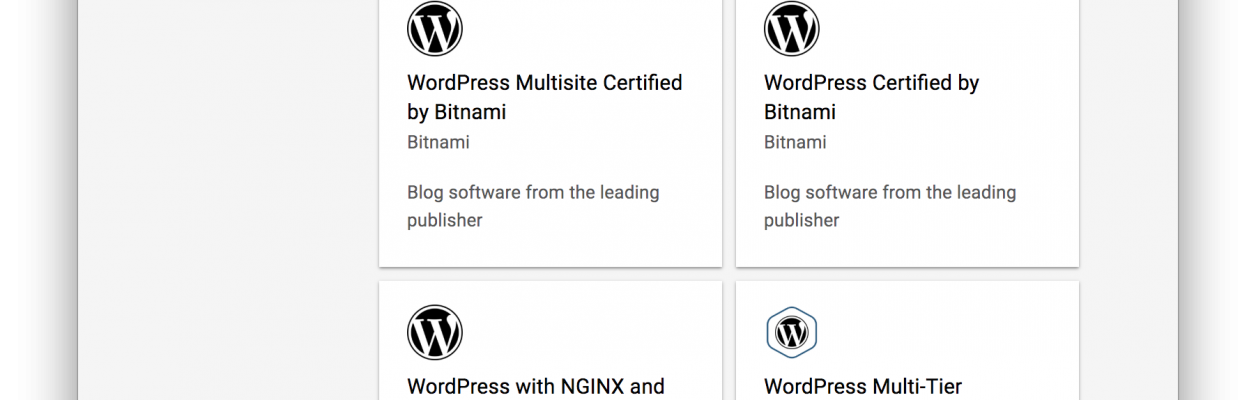Click WordPress logo on WordPress Certified by Bitnami card

point(792,28)
